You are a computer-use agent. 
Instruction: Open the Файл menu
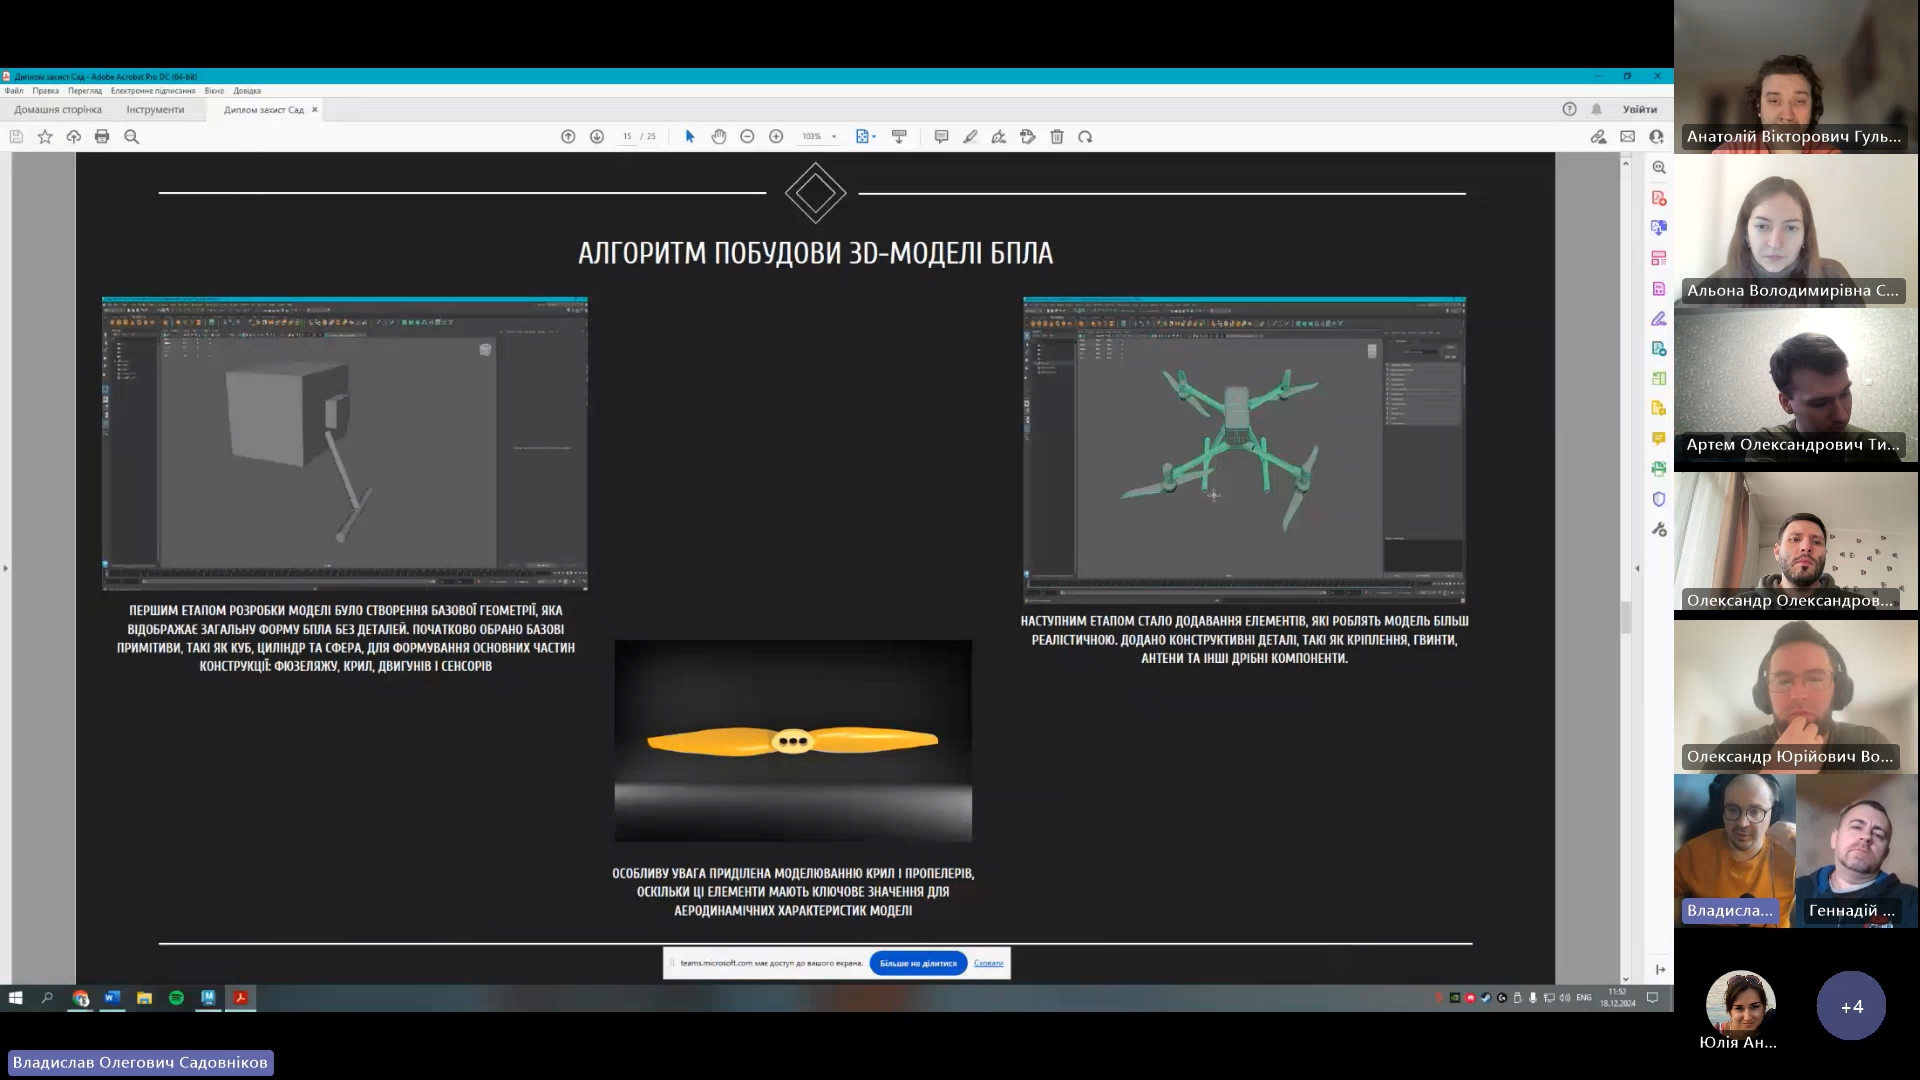14,91
